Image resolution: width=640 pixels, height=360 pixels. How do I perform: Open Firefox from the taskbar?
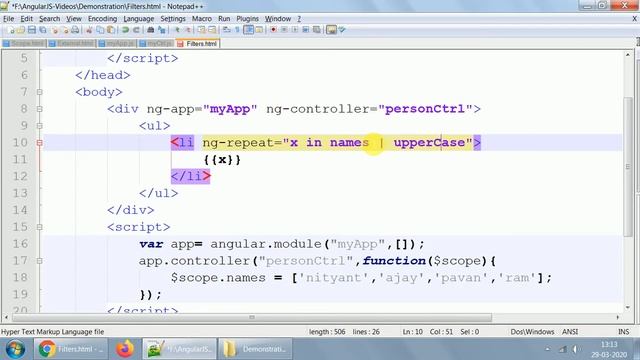[125, 349]
